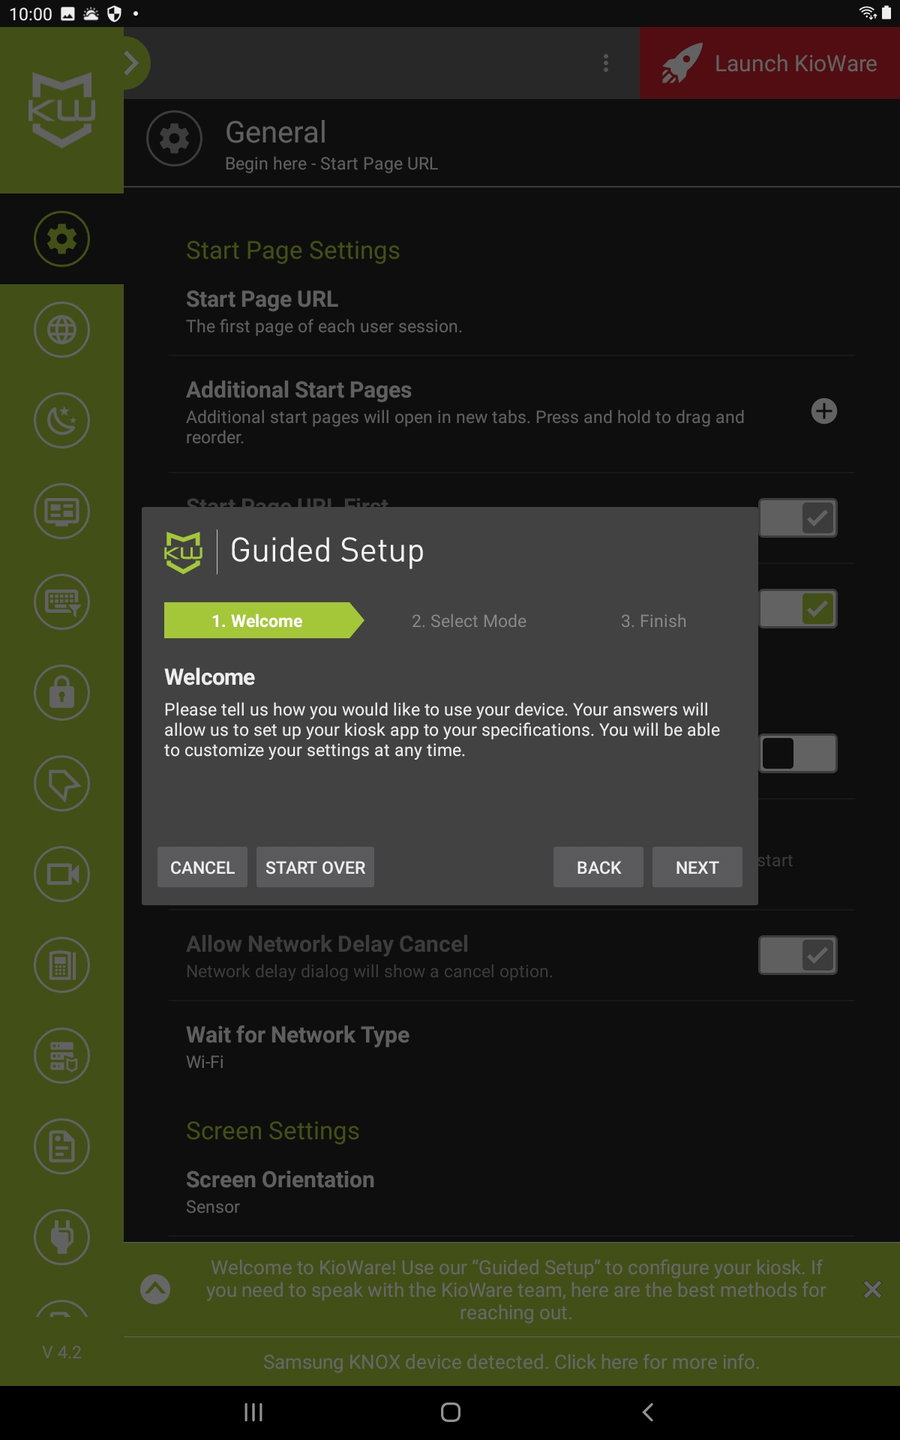Click the add start page plus icon

pos(824,411)
